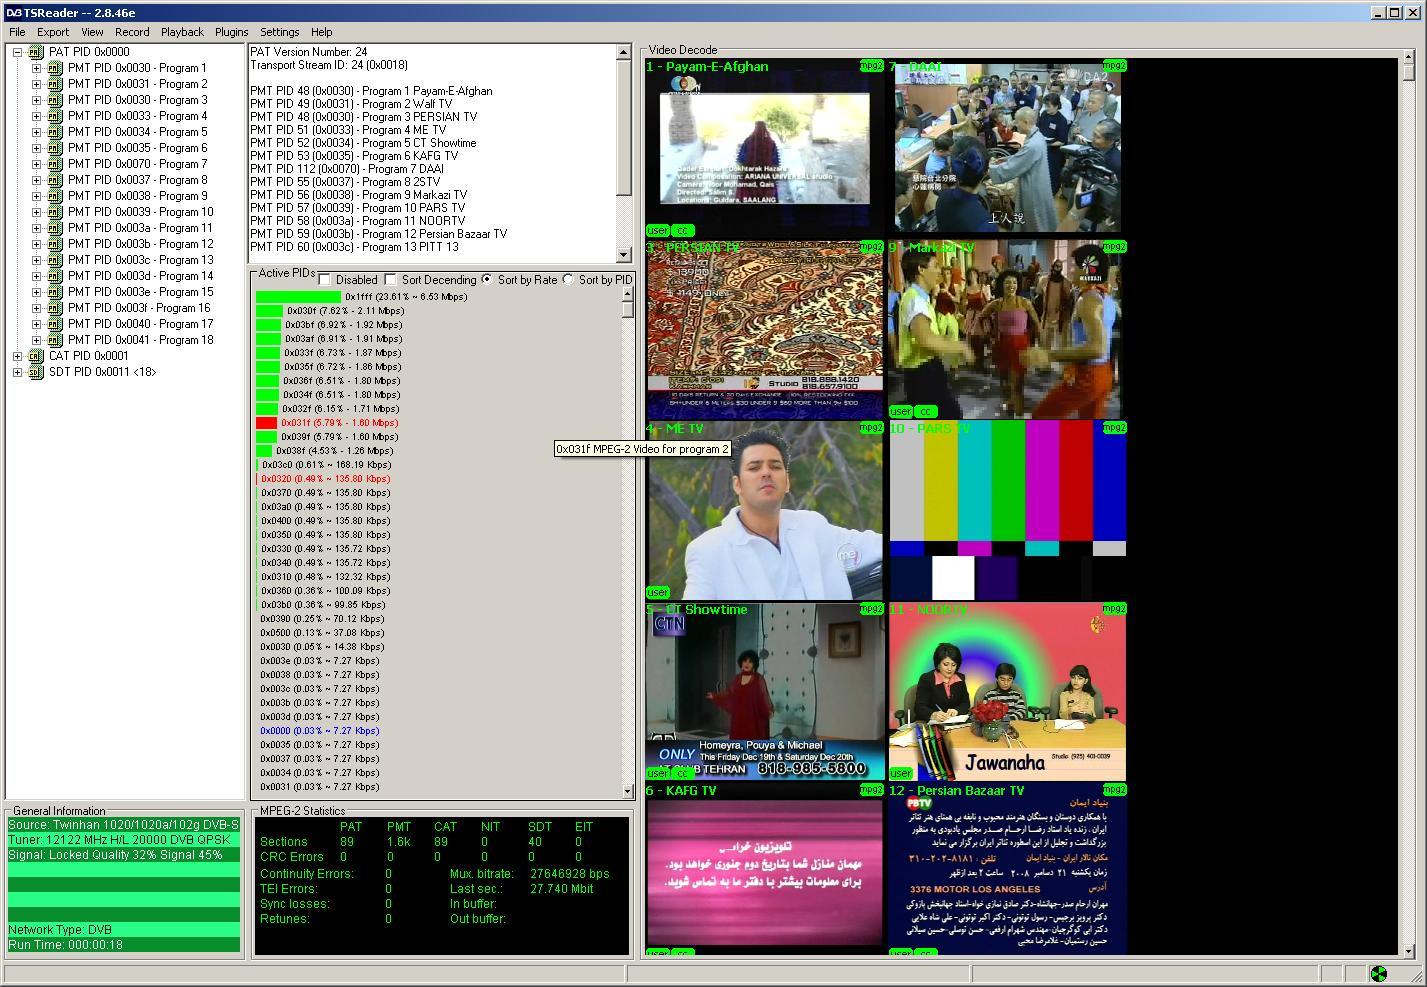Click the mpg2 badge on PARS TV video
The image size is (1427, 987).
click(1114, 428)
